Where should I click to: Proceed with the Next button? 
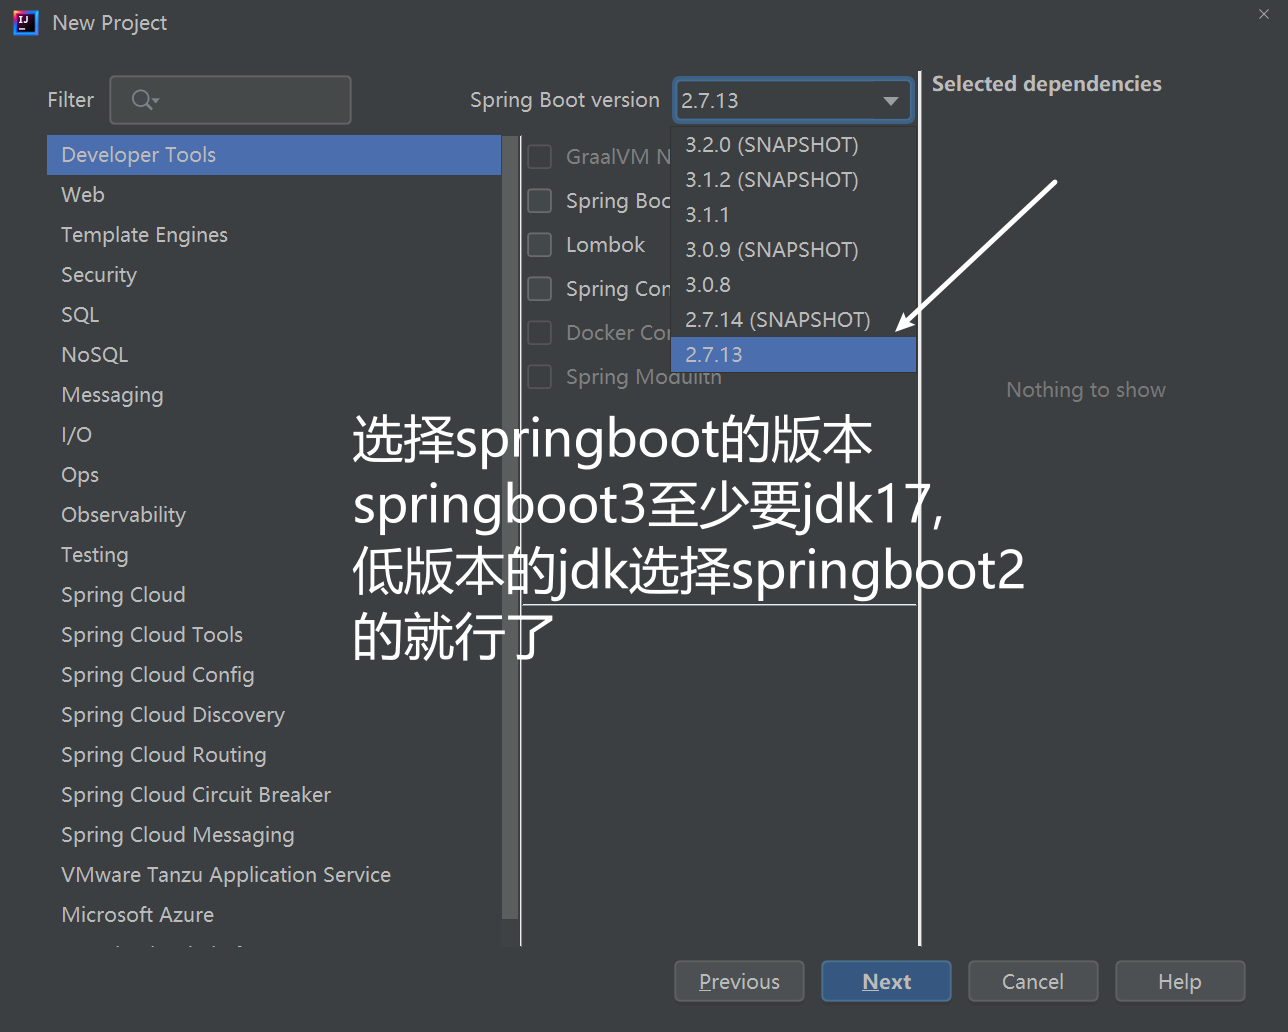click(886, 982)
